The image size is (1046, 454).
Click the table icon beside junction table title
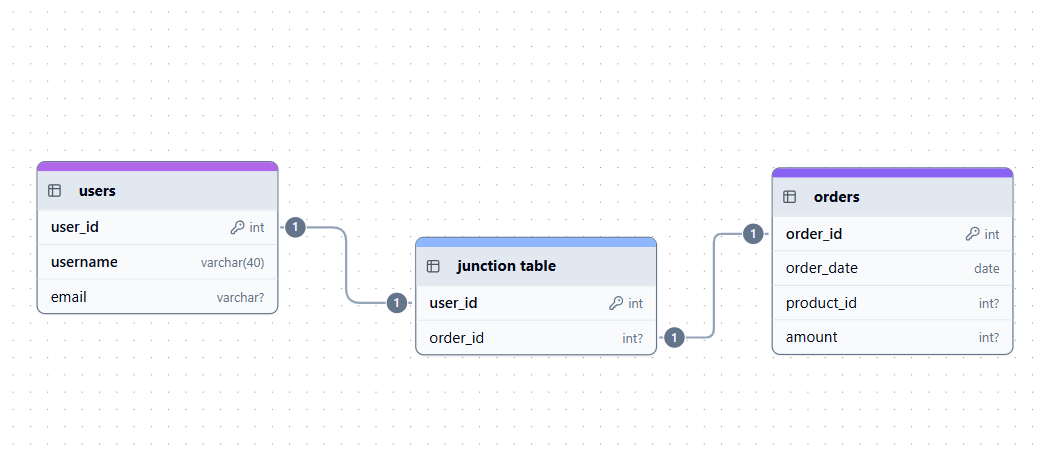(x=433, y=266)
